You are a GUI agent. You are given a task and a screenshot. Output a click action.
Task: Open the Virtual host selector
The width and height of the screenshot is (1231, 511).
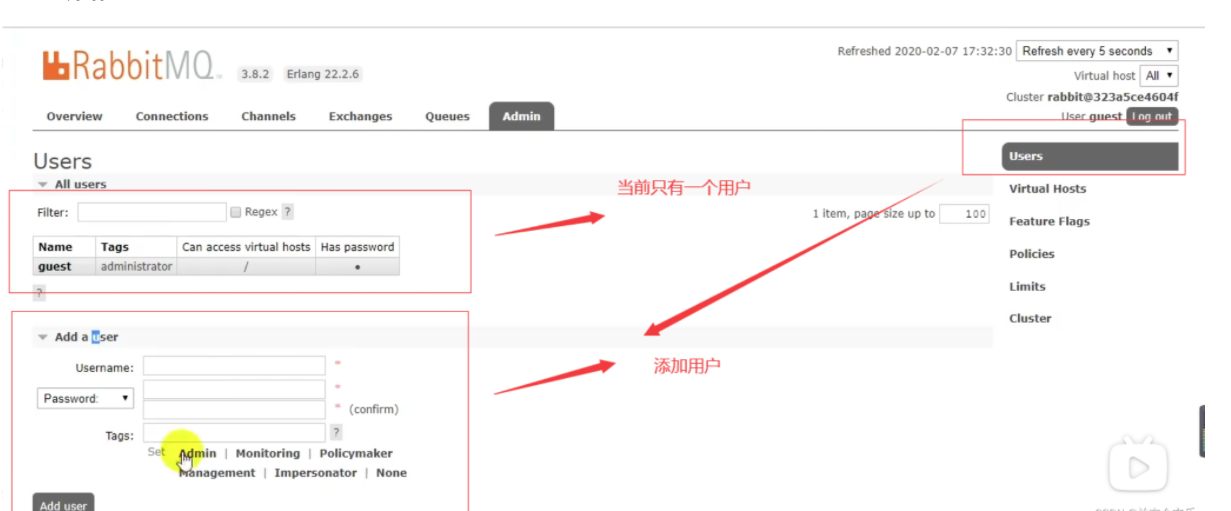1160,75
